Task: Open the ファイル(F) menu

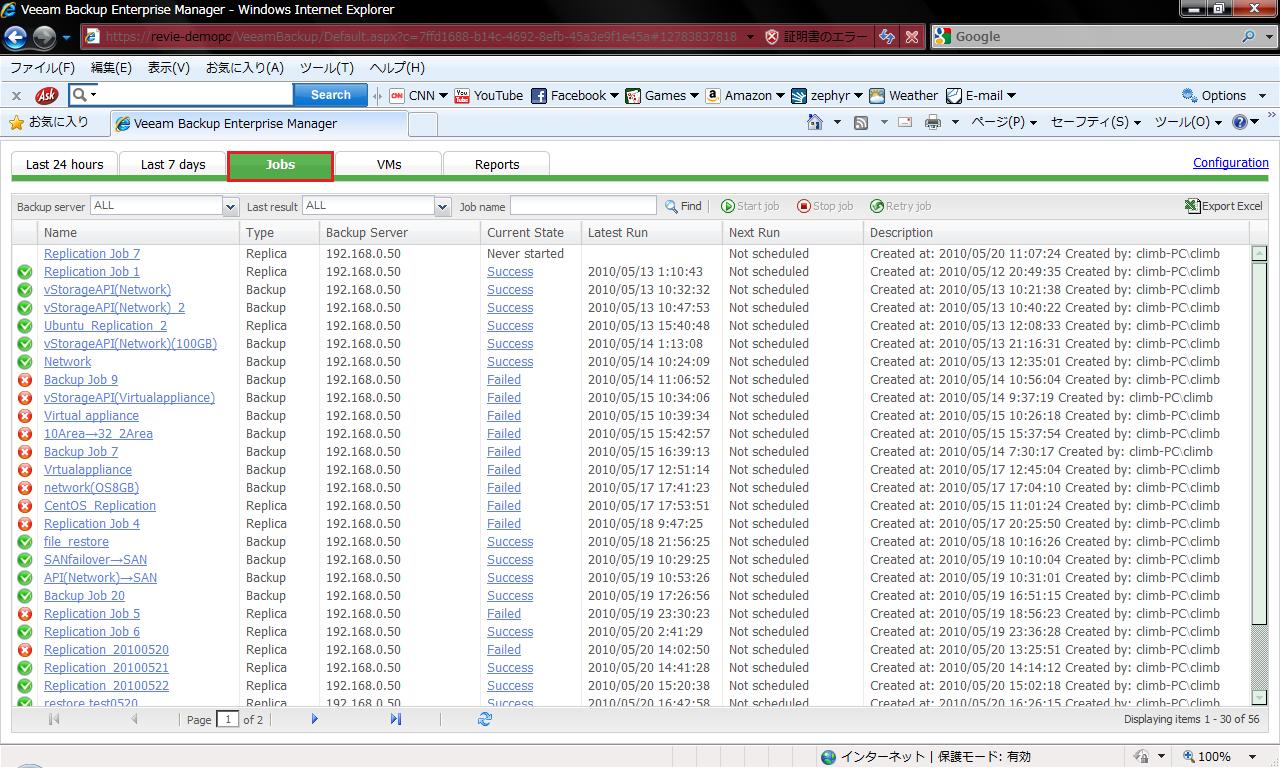Action: click(x=42, y=68)
